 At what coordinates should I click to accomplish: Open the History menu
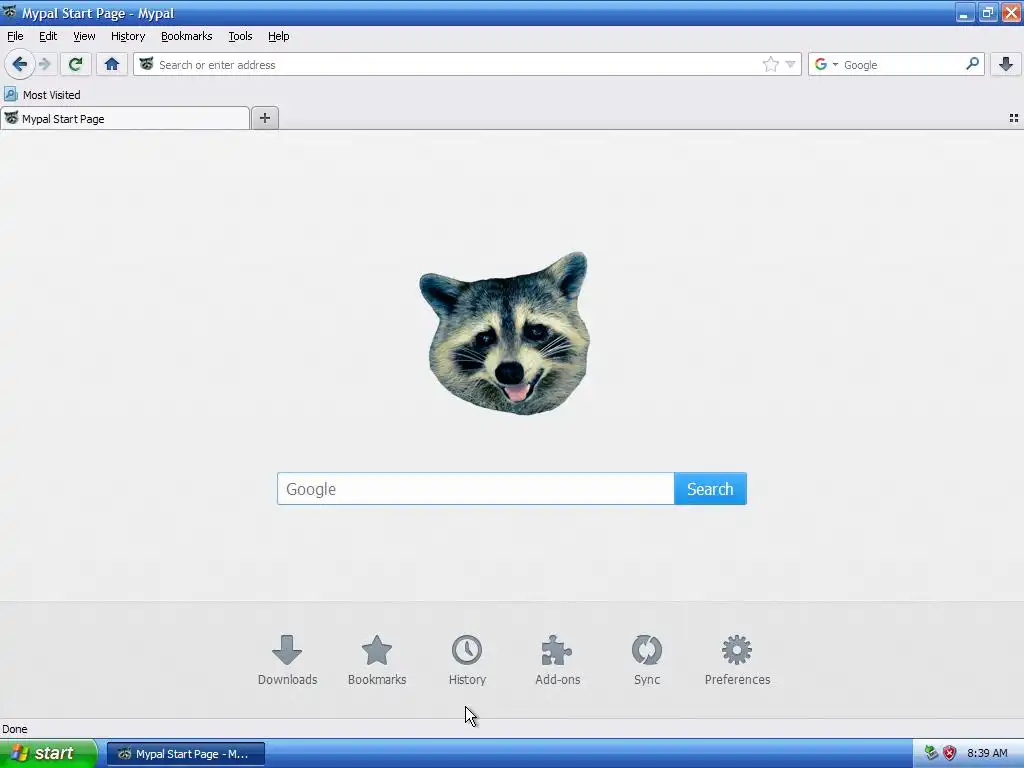pyautogui.click(x=128, y=36)
